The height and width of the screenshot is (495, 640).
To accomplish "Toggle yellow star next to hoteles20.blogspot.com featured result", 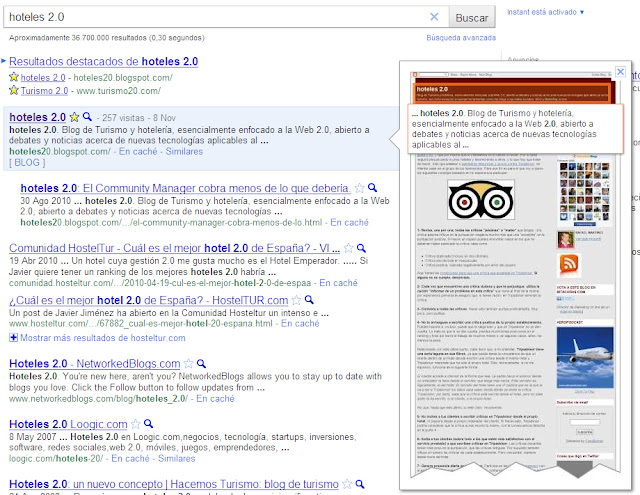I will (x=14, y=77).
